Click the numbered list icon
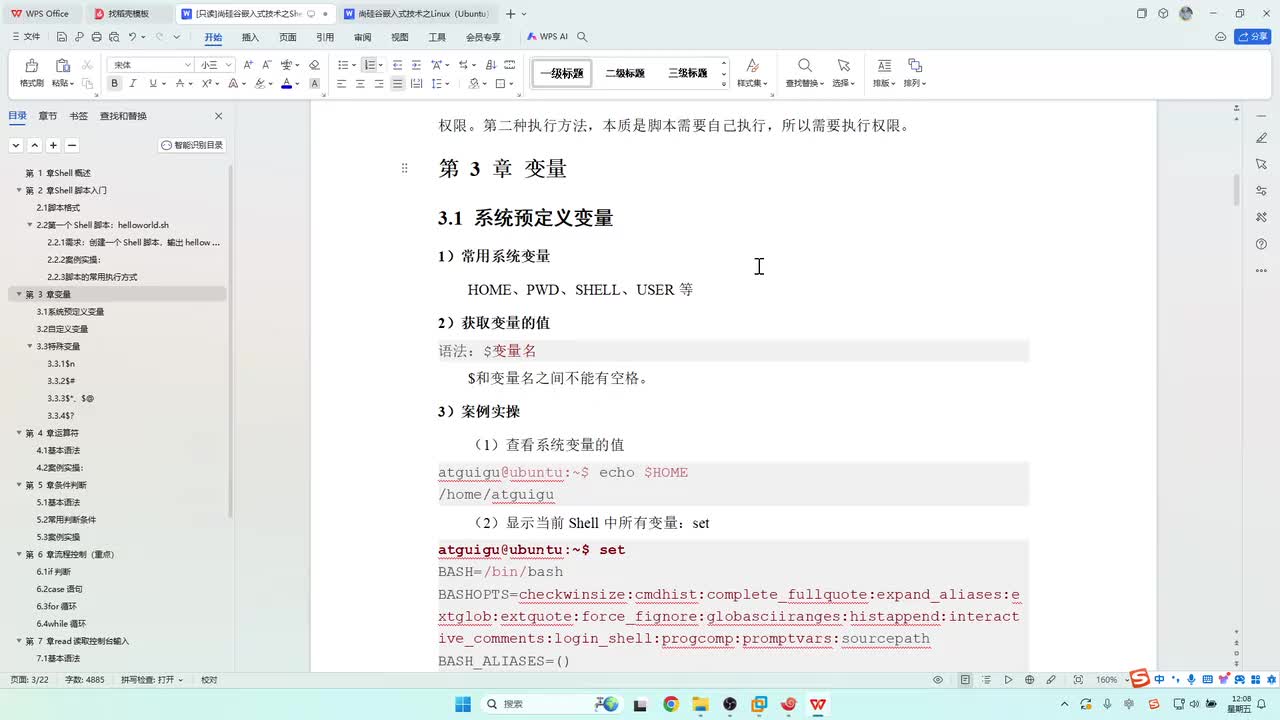 coord(368,65)
